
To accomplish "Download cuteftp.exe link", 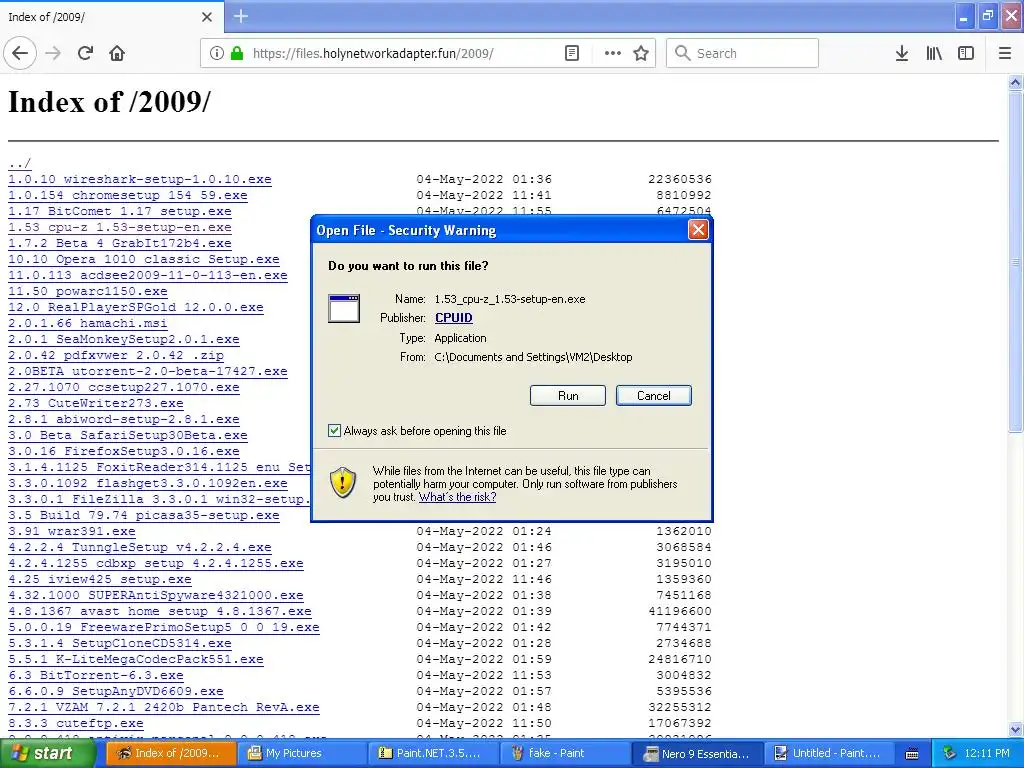I will pos(76,723).
